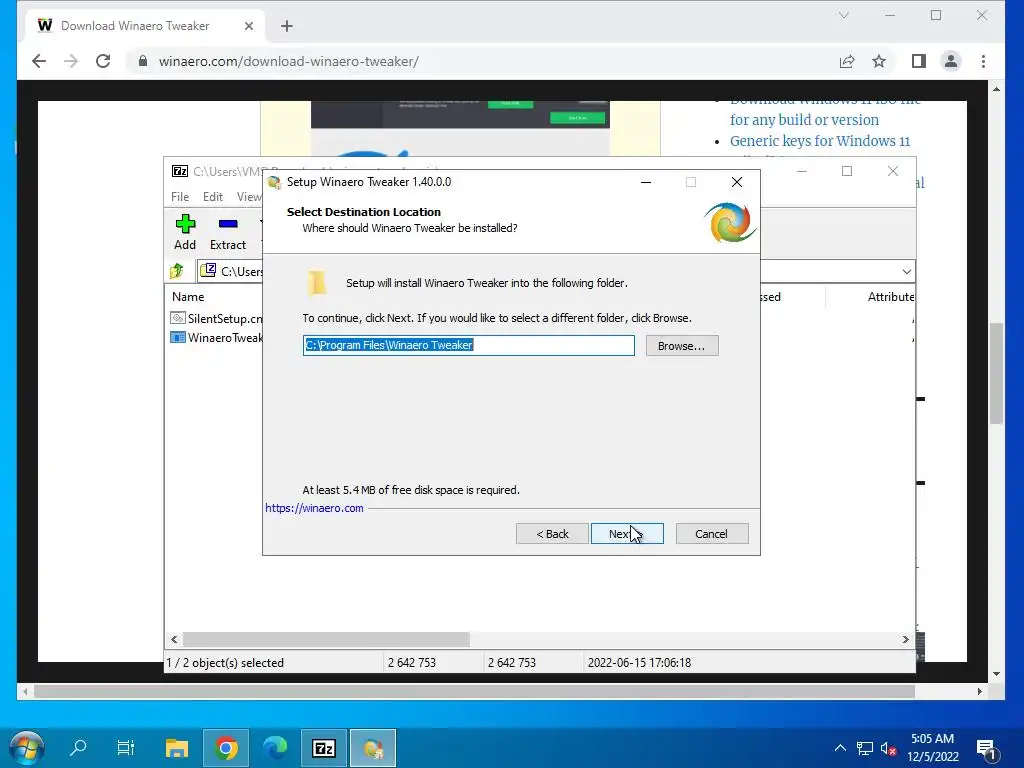This screenshot has width=1024, height=768.
Task: Click the destination folder path field
Action: pyautogui.click(x=468, y=345)
